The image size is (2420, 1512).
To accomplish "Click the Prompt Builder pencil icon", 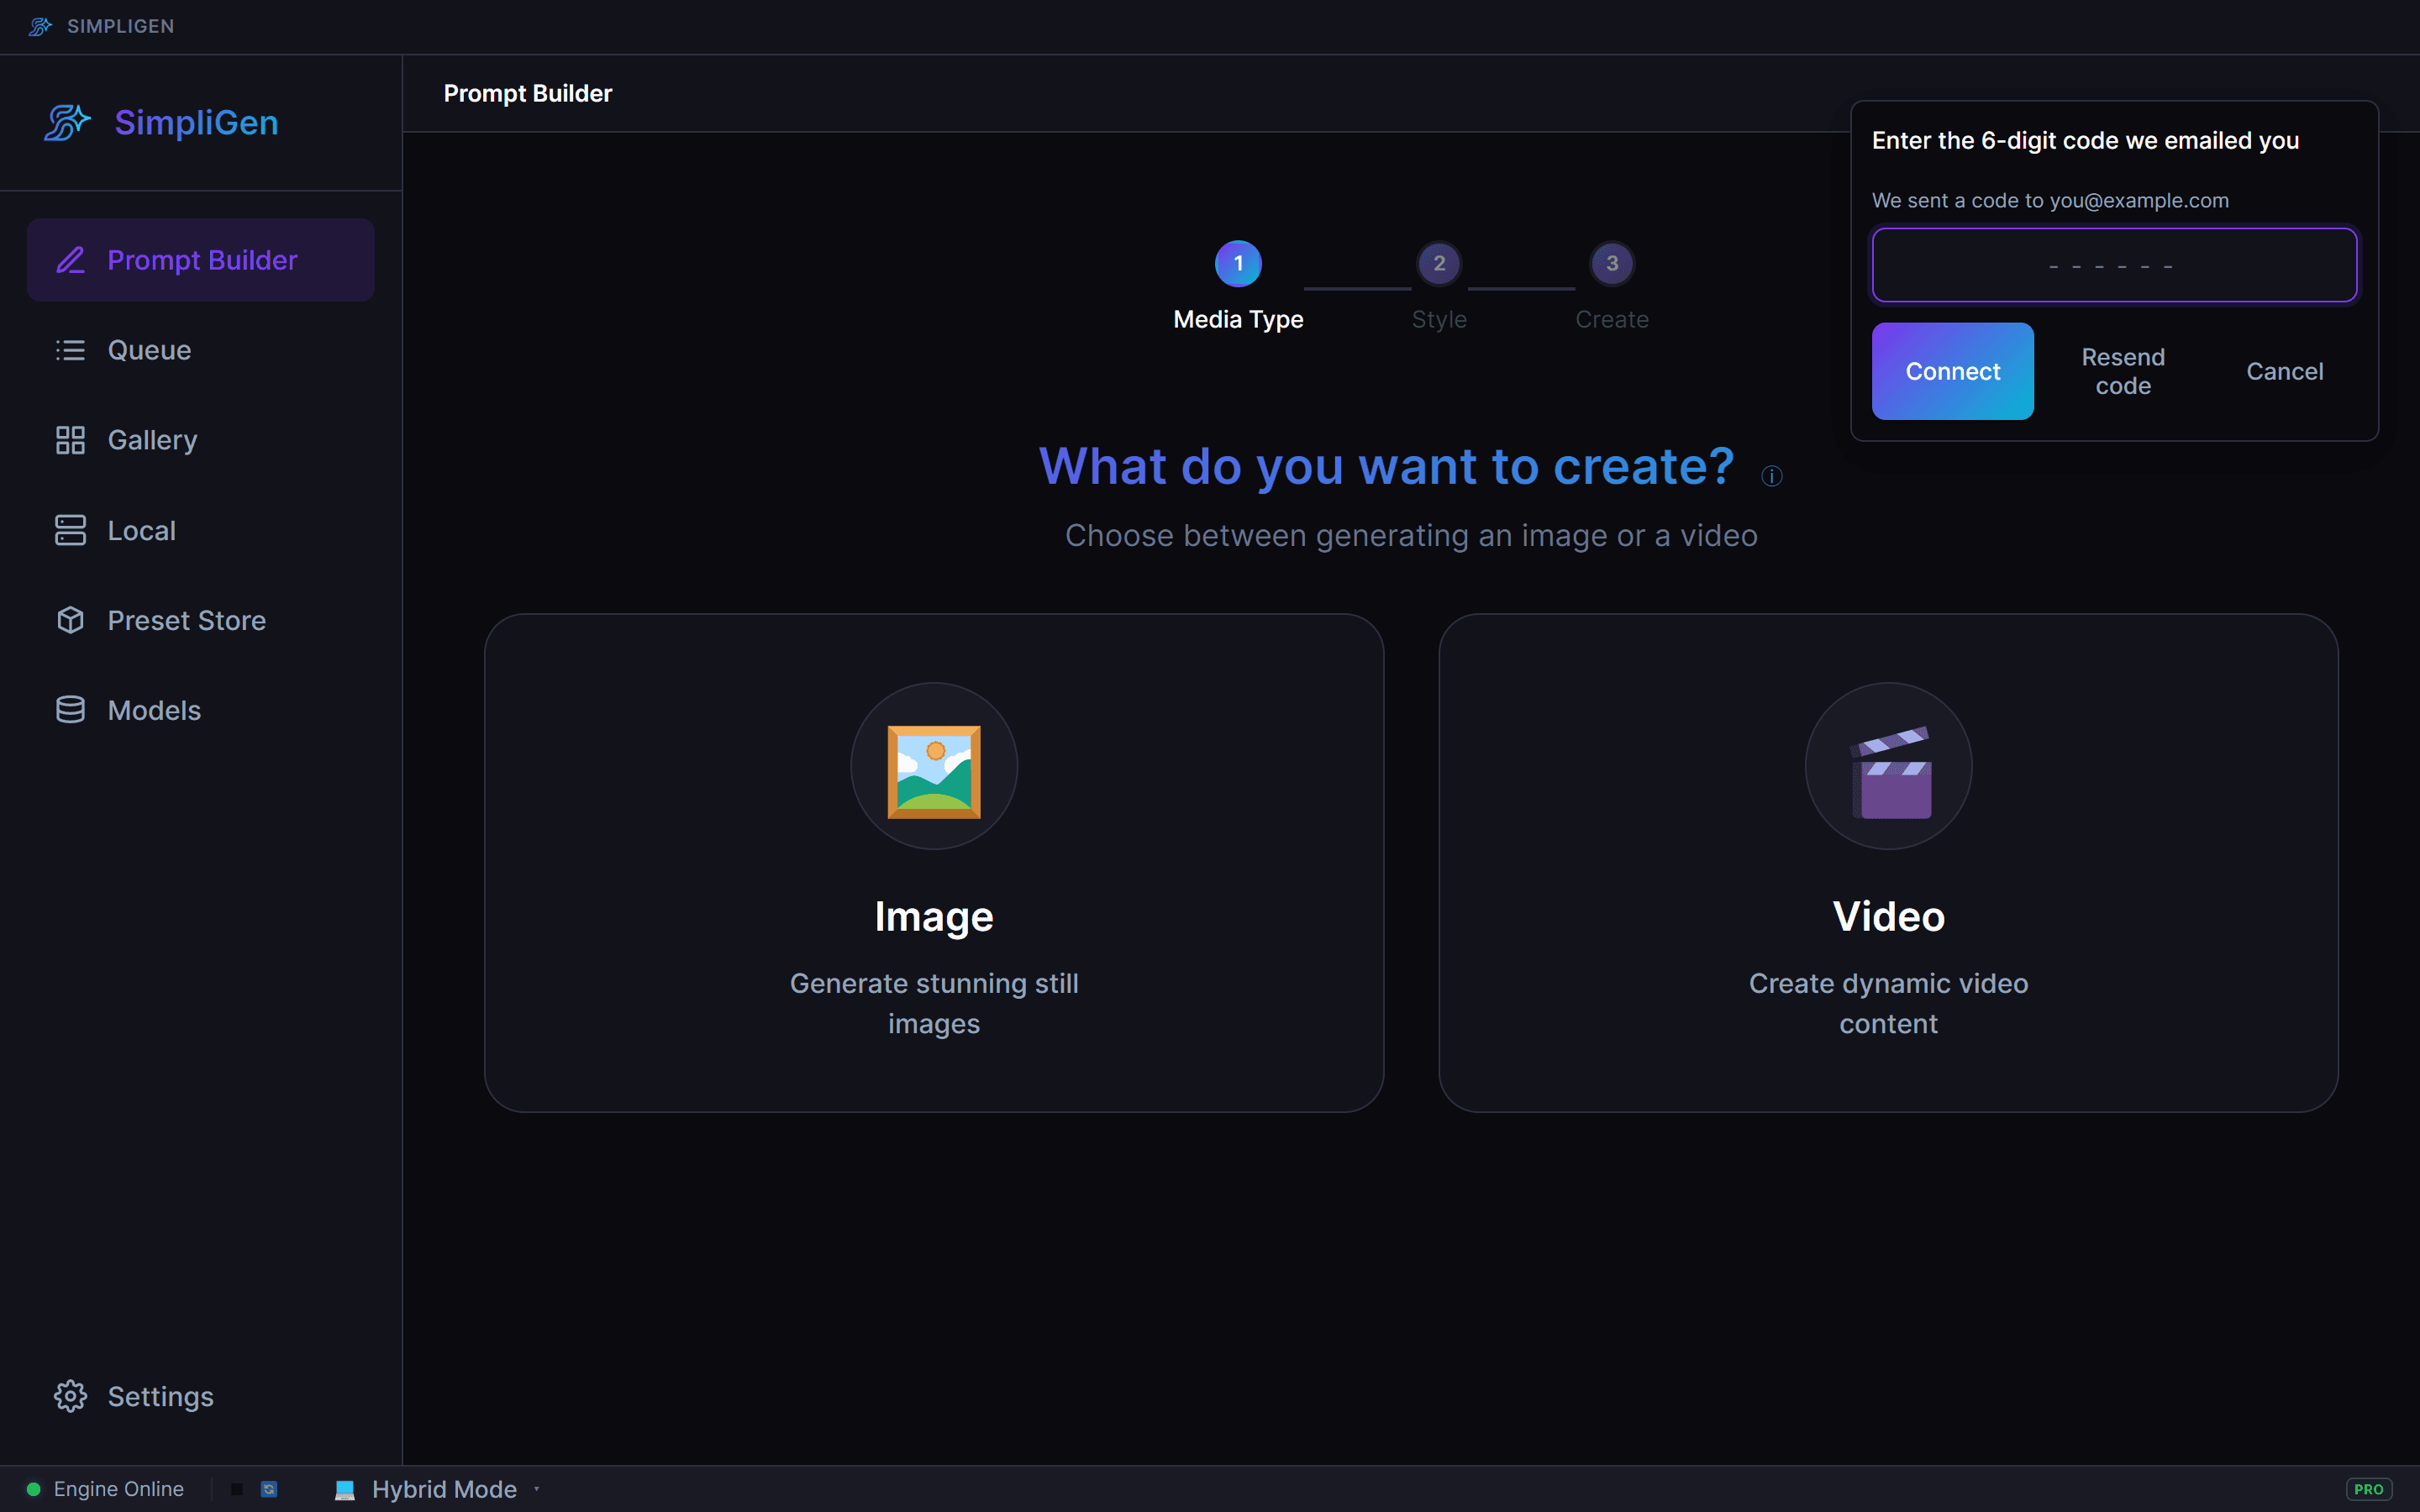I will pos(70,260).
